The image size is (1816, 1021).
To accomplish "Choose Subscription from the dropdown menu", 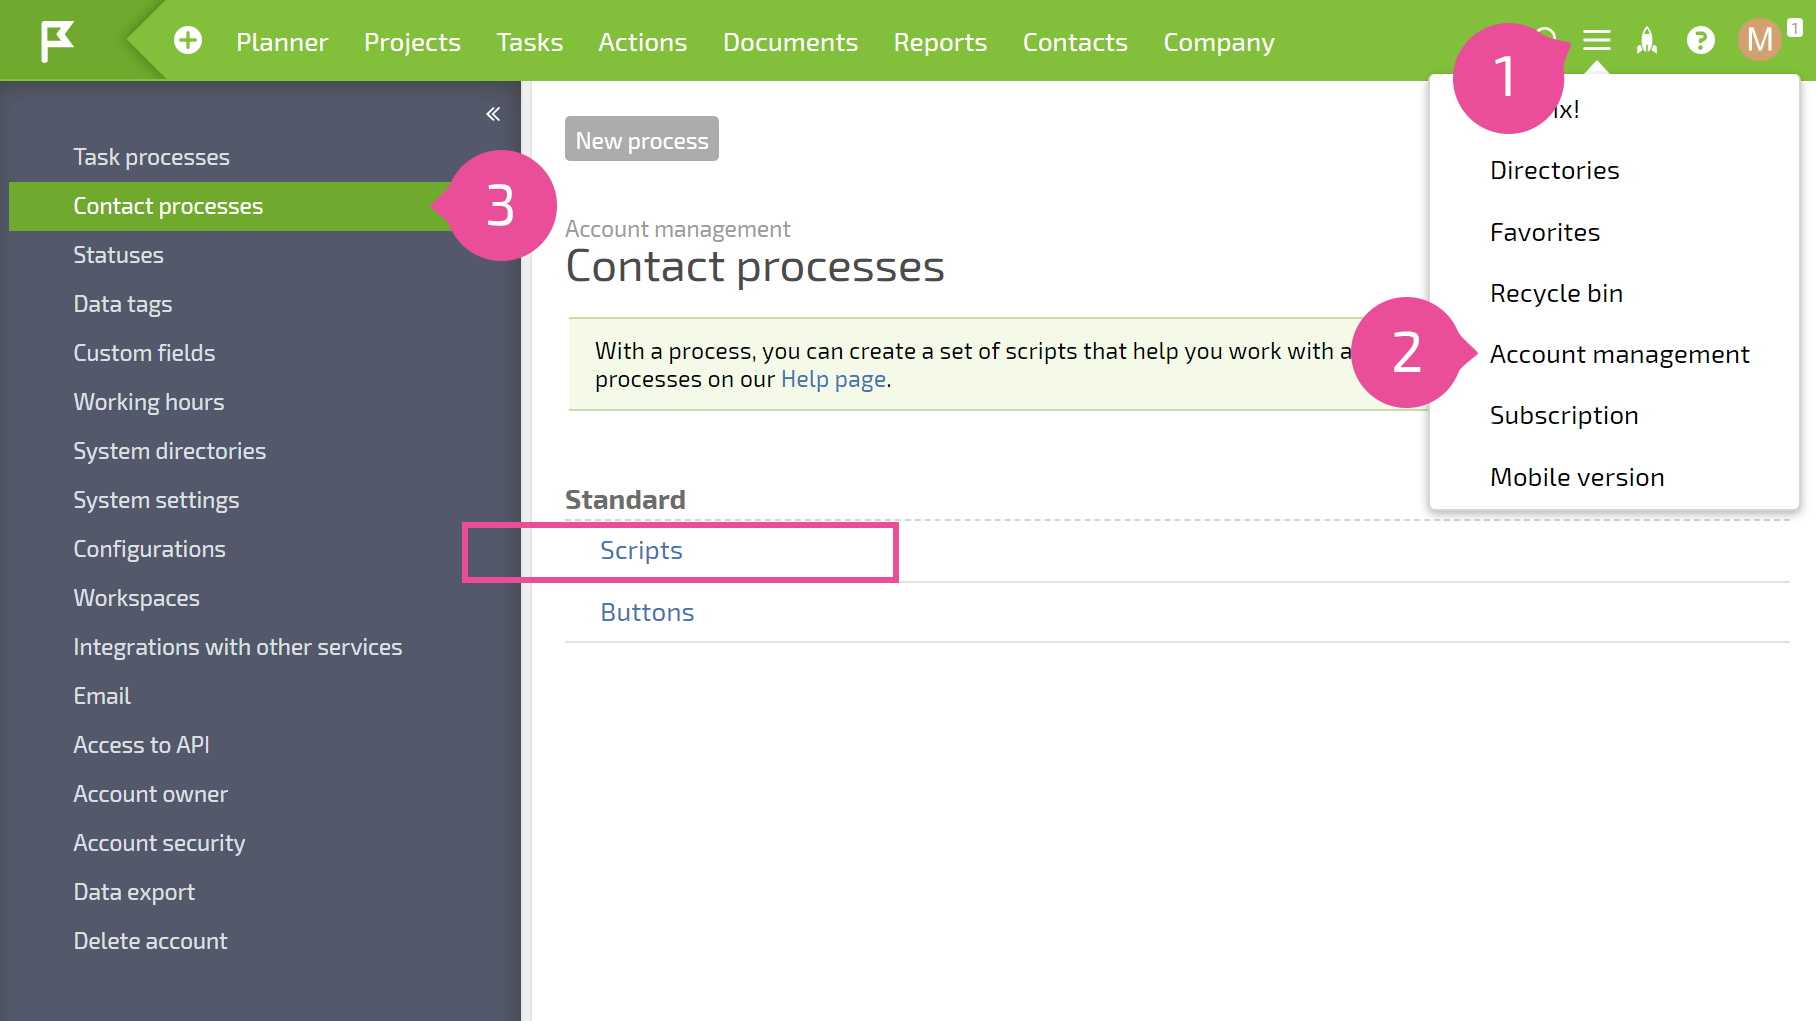I will pos(1564,416).
